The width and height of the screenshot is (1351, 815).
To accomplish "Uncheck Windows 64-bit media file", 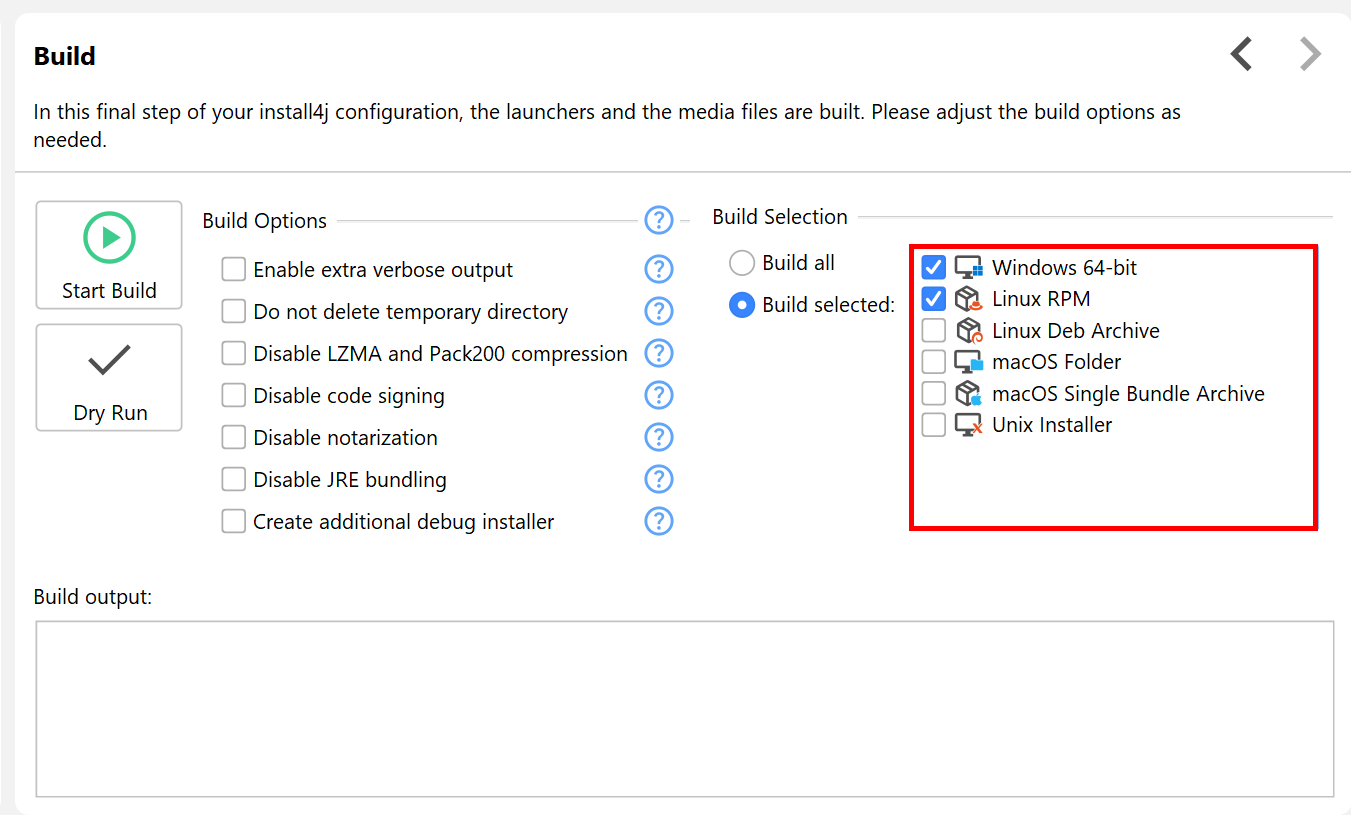I will [x=933, y=268].
